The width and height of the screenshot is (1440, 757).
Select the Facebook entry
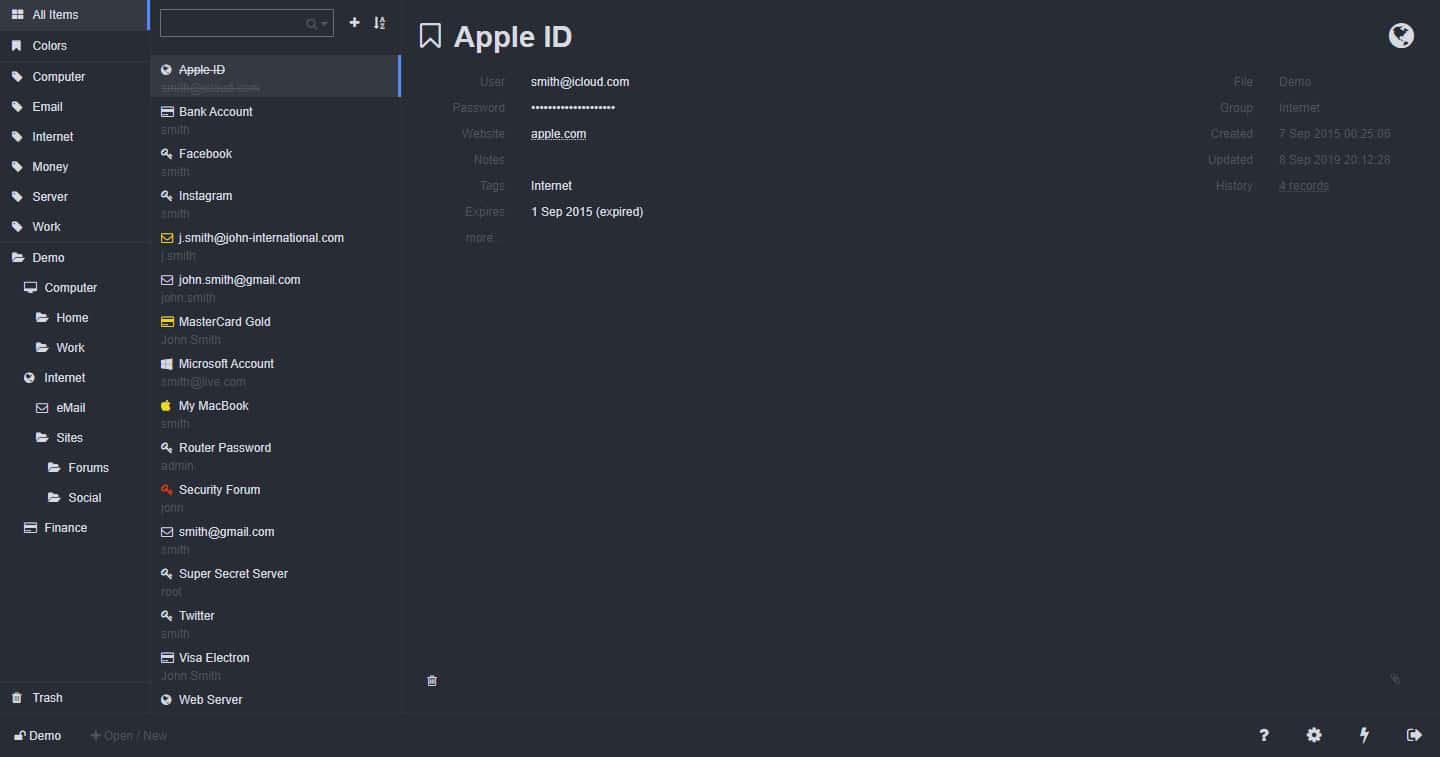coord(275,160)
